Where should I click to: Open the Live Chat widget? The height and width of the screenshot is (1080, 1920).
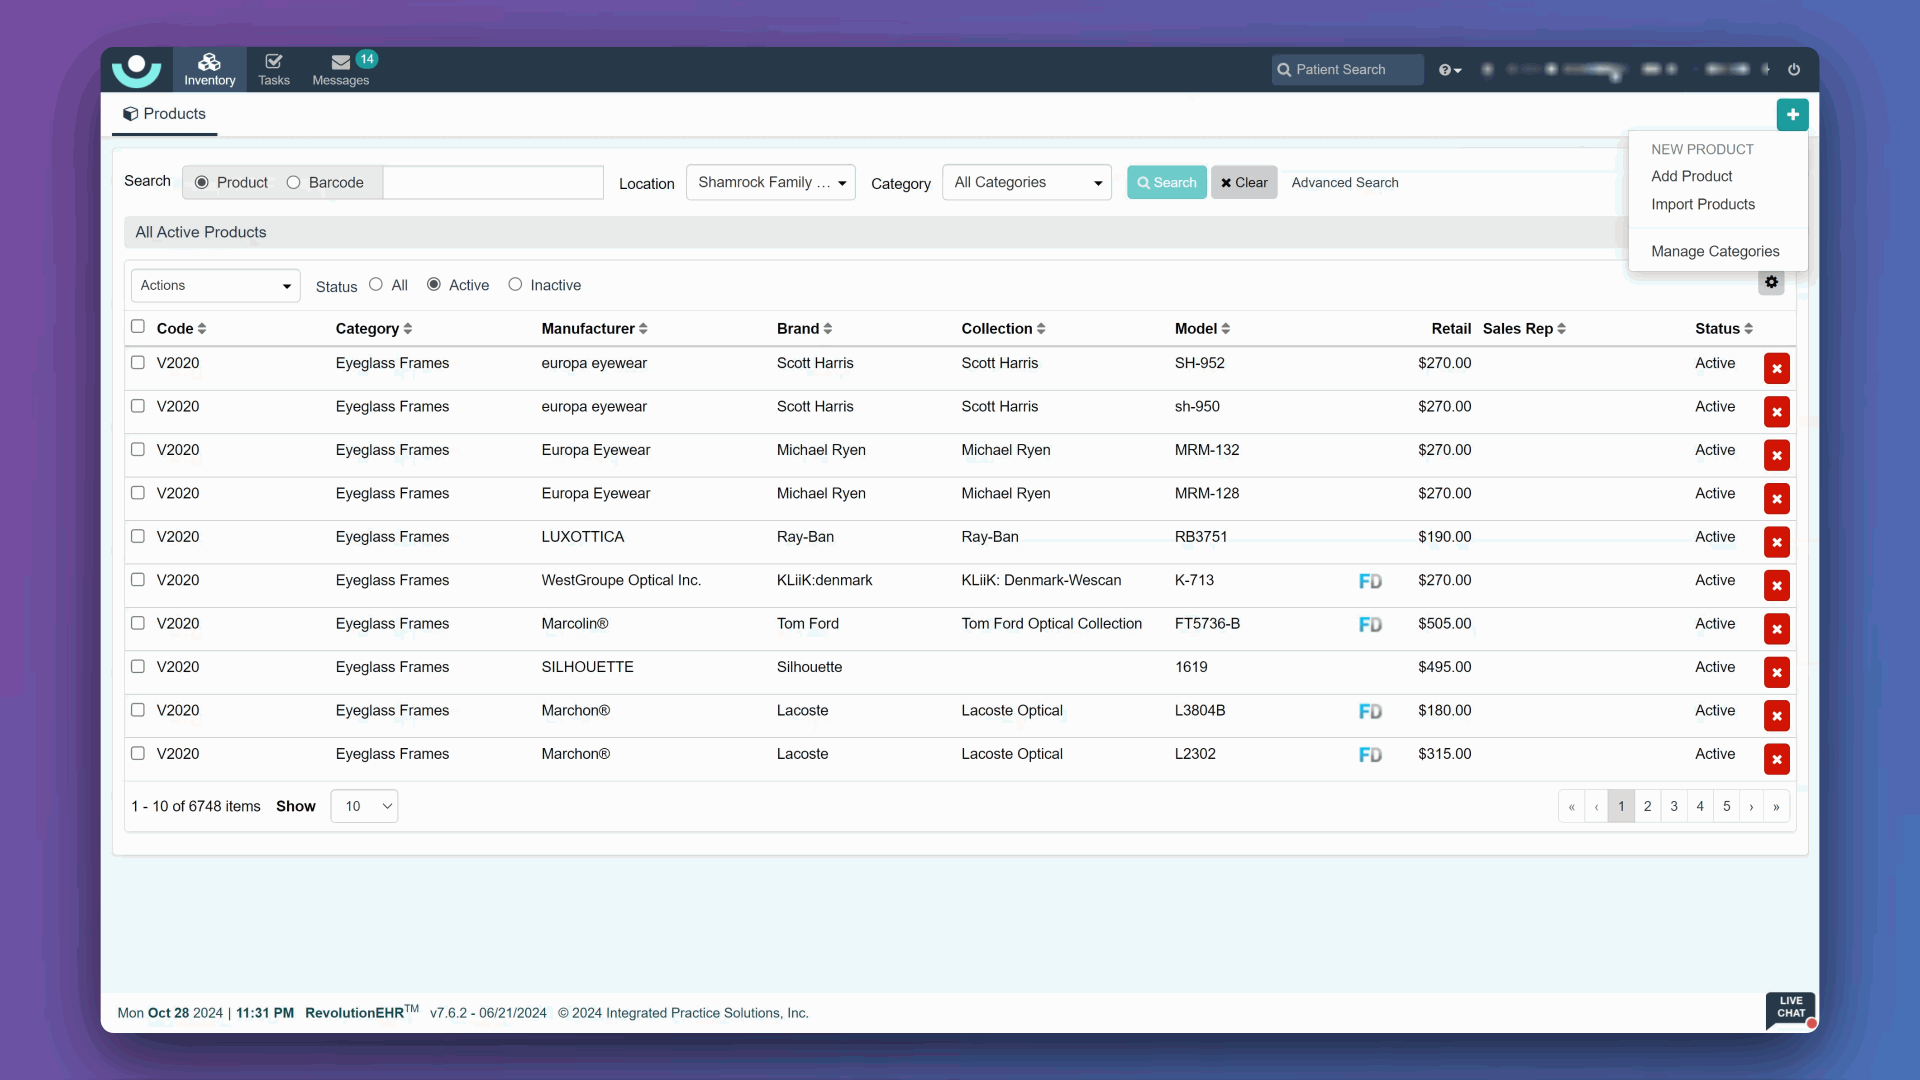1790,1008
